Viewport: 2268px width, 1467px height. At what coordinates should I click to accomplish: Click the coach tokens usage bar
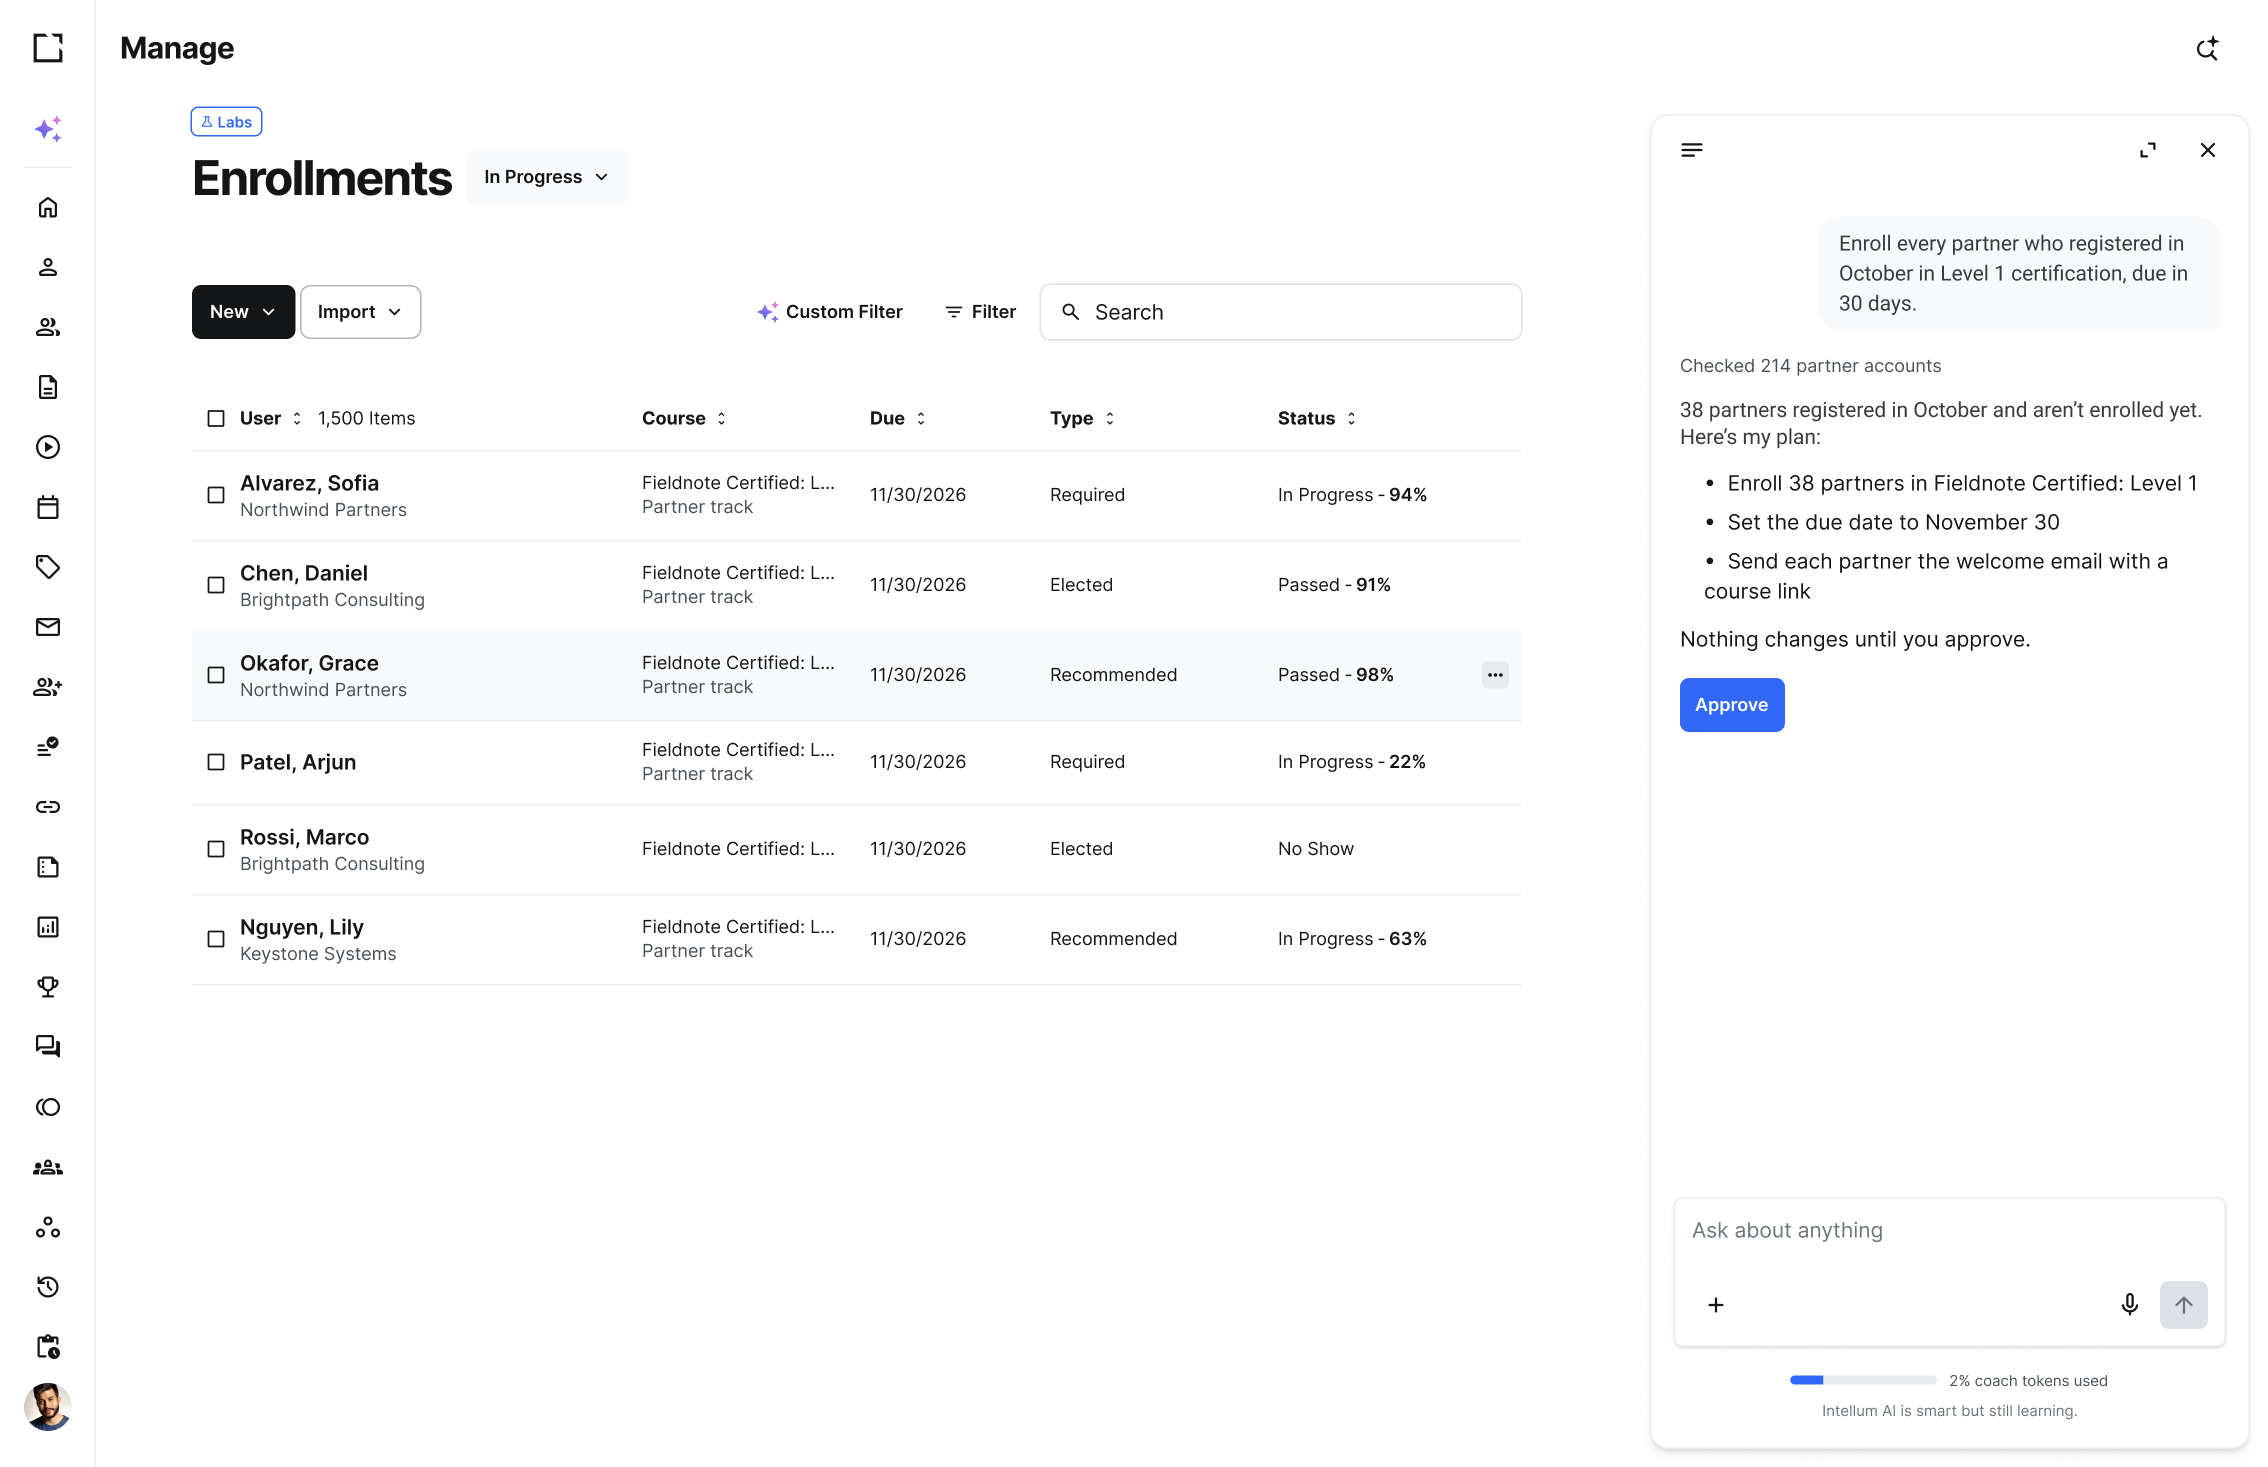click(1863, 1380)
